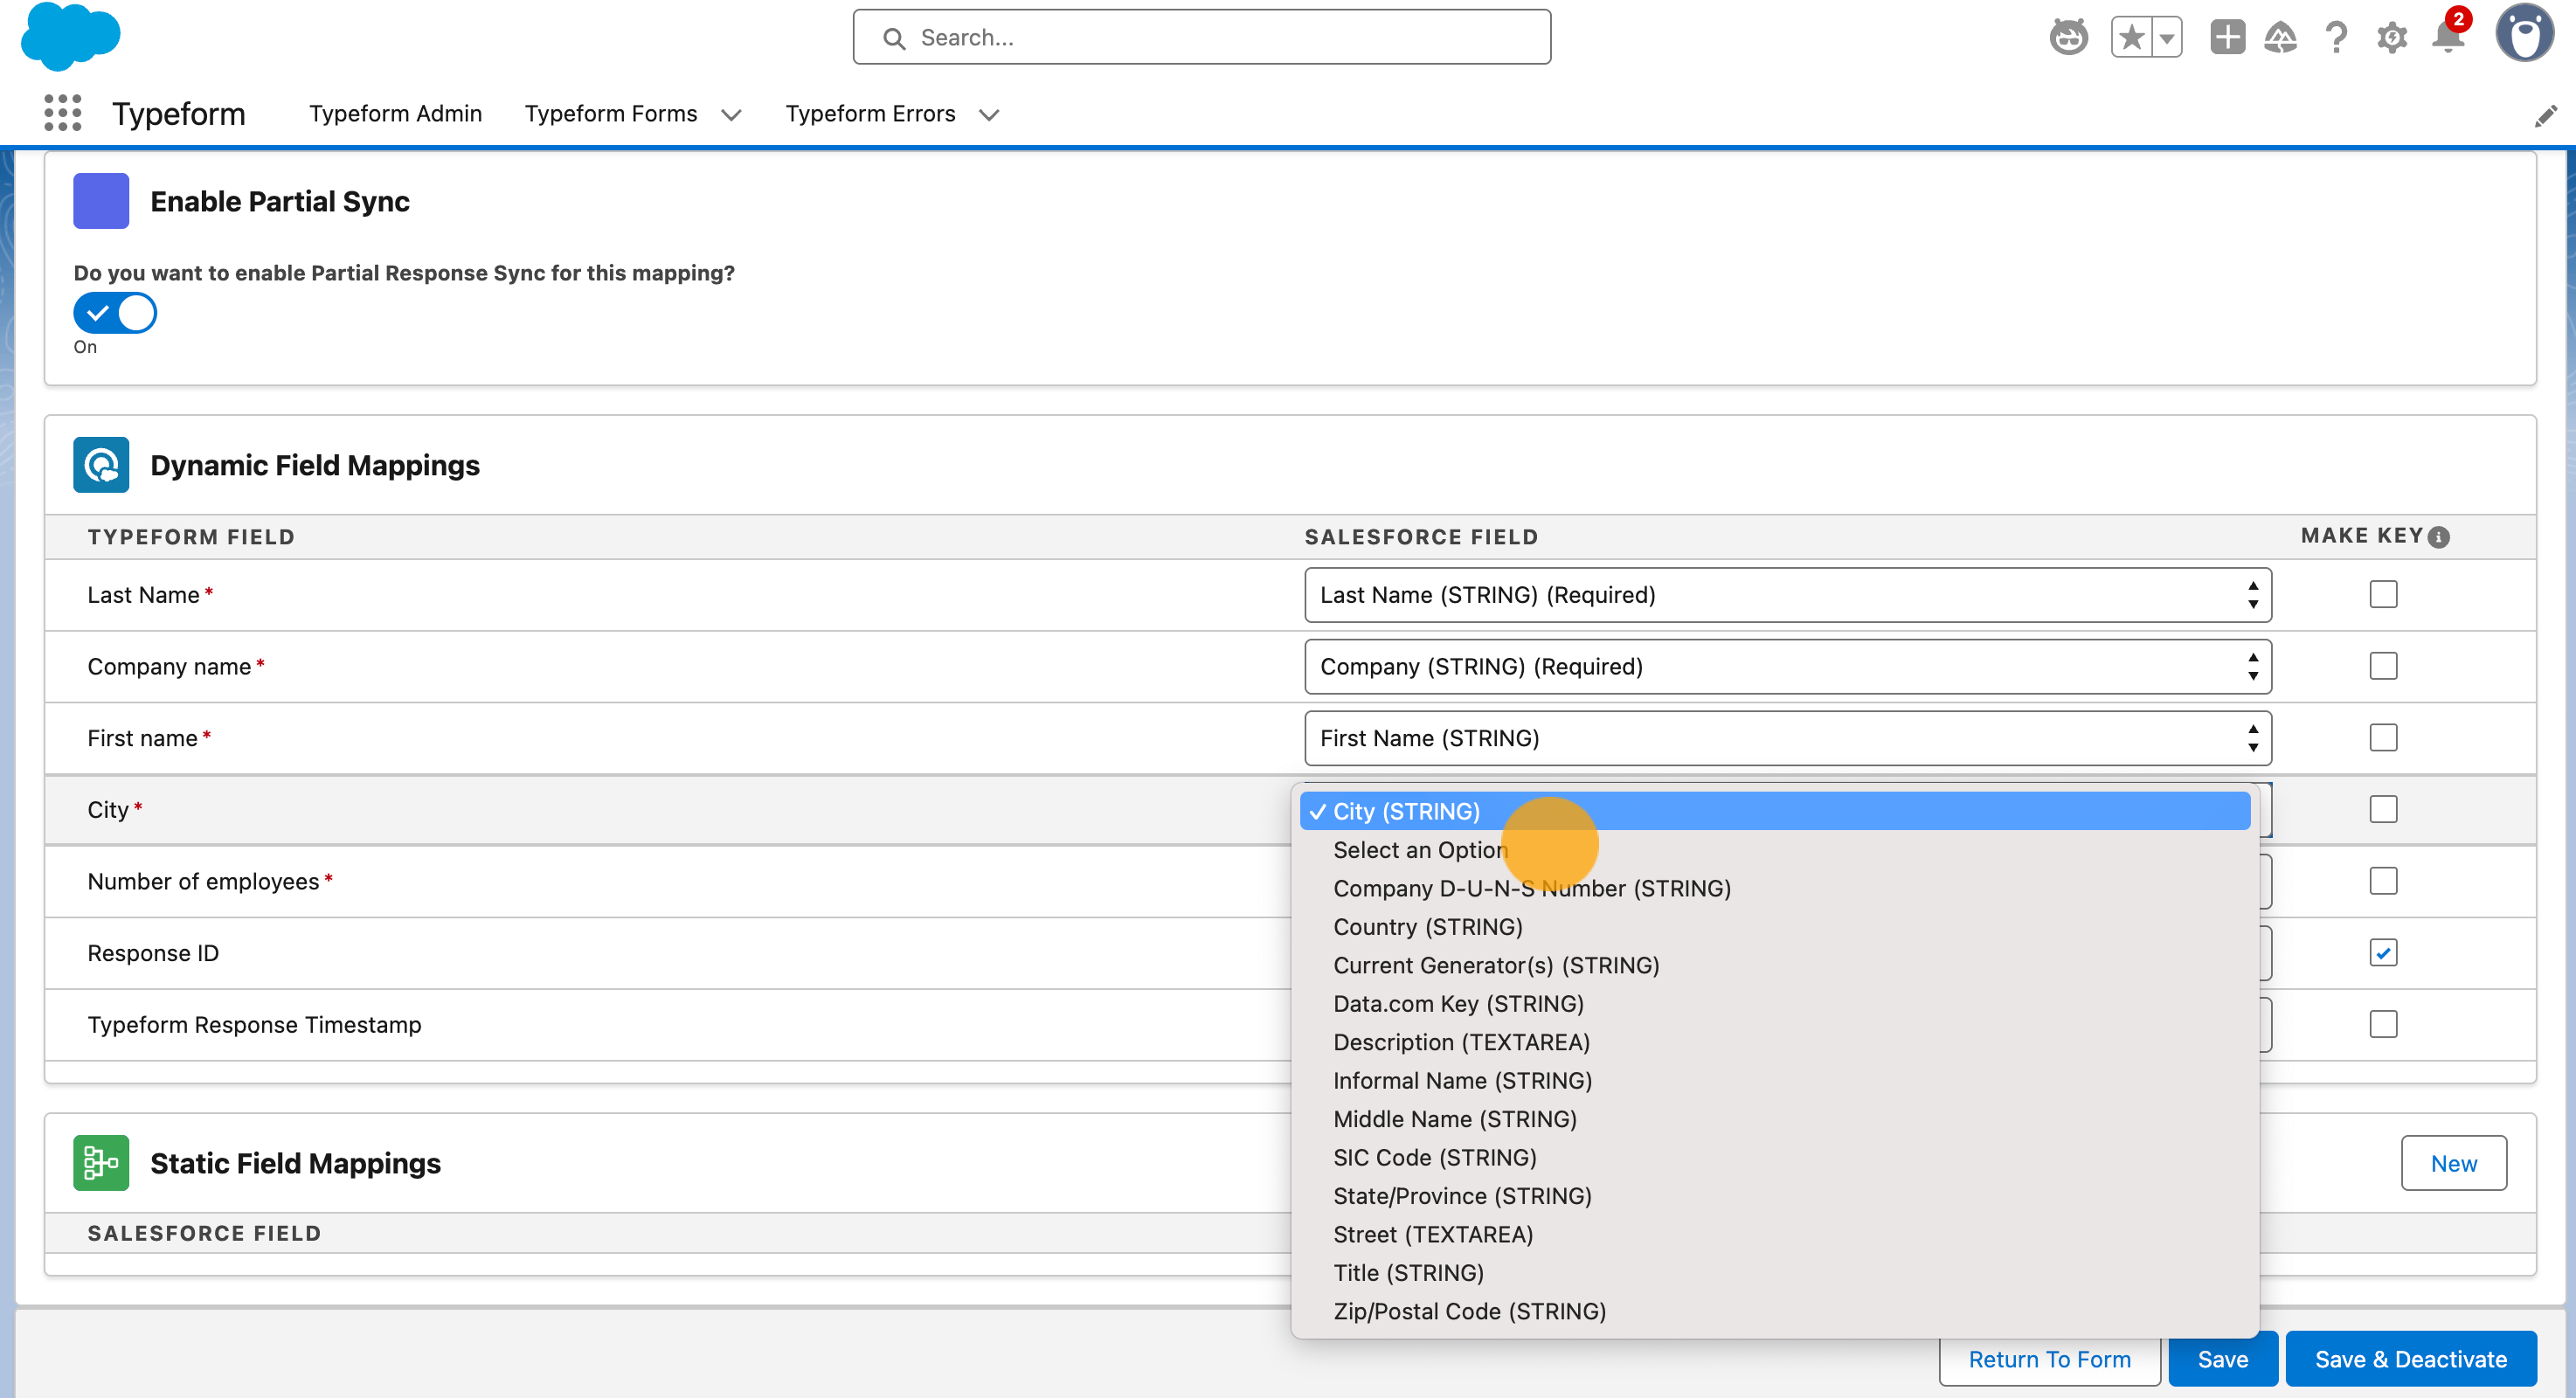This screenshot has height=1398, width=2576.
Task: Click the Astro mascot guidance icon
Action: coord(2068,38)
